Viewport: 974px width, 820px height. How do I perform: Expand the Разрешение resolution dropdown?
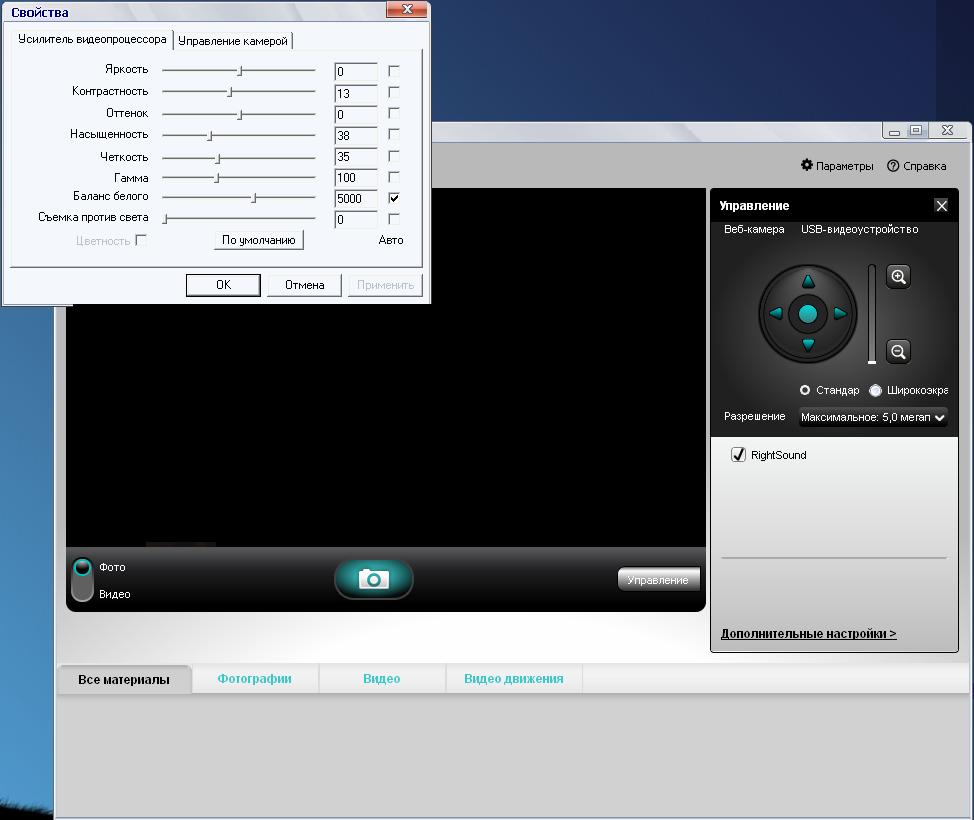point(872,417)
